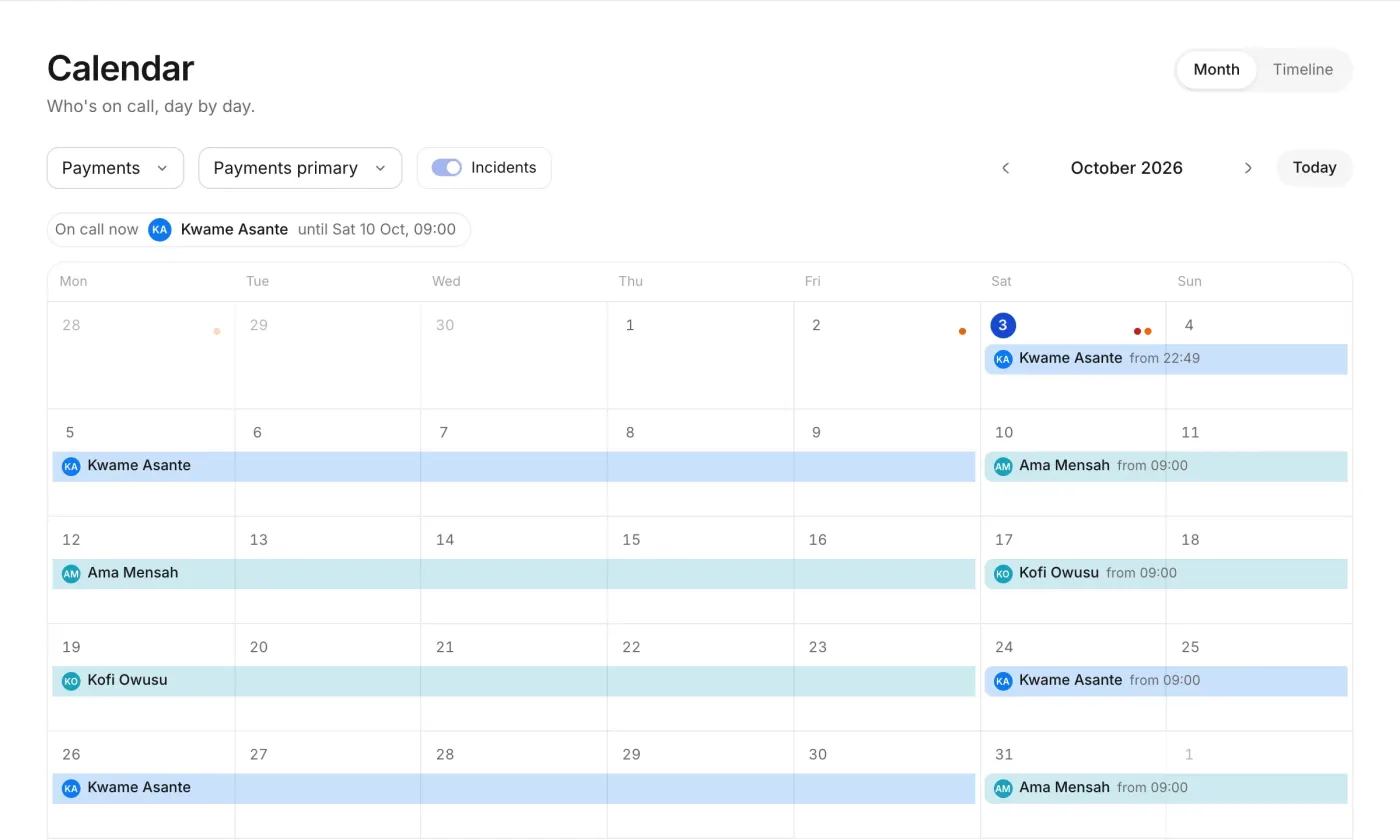Click the "October 2026" month label
This screenshot has width=1400, height=840.
click(1126, 168)
